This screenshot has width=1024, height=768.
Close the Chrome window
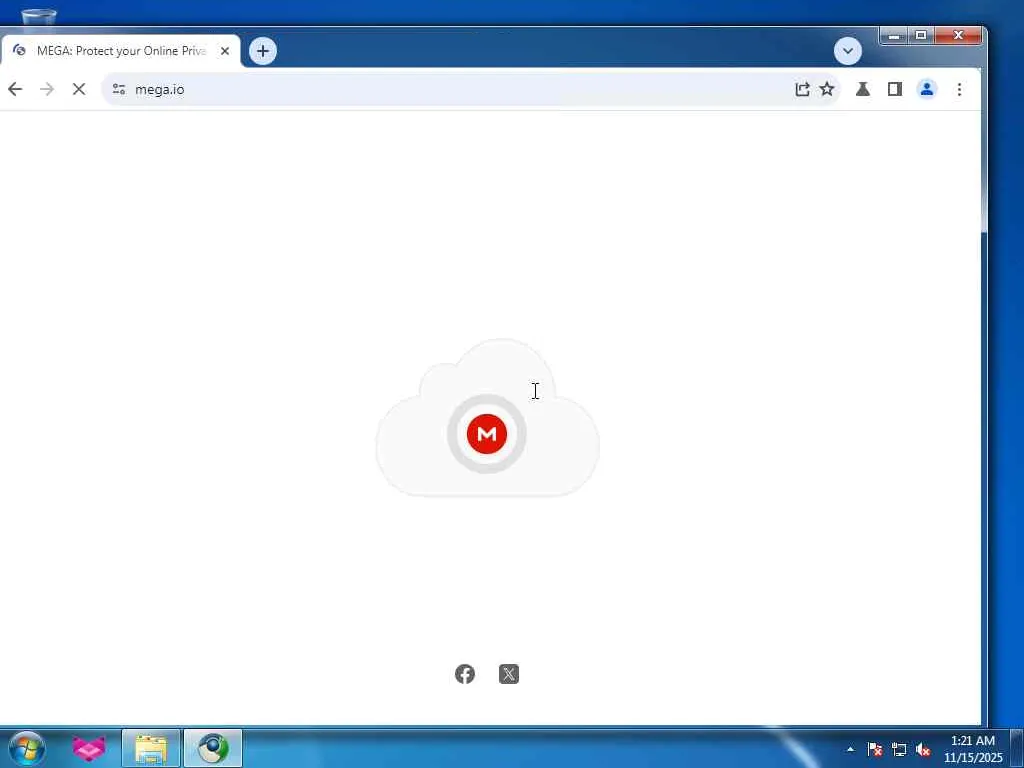click(x=958, y=35)
